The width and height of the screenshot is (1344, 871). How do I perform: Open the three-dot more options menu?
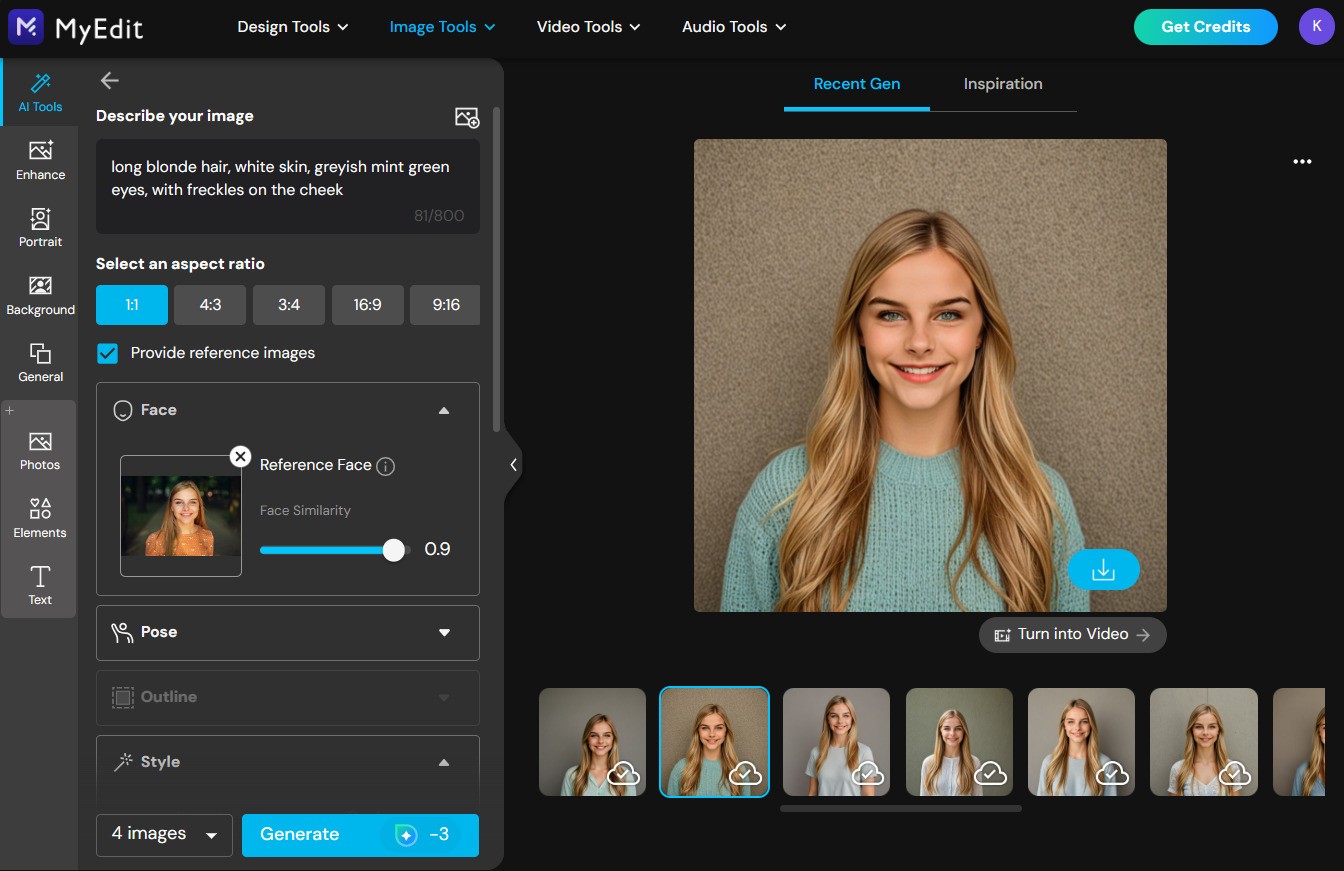coord(1301,162)
